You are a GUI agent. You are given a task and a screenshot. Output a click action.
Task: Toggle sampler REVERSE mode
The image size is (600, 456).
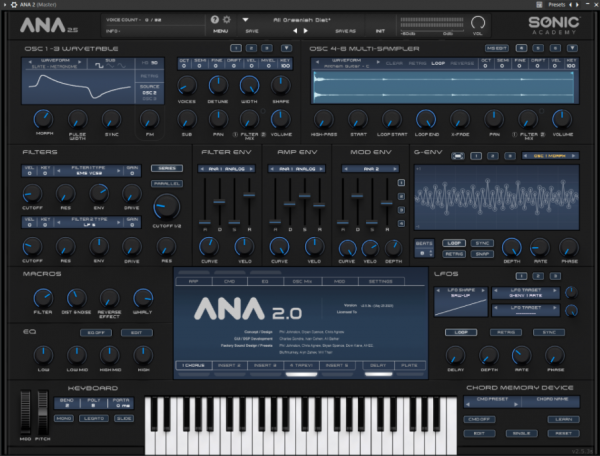coord(462,63)
